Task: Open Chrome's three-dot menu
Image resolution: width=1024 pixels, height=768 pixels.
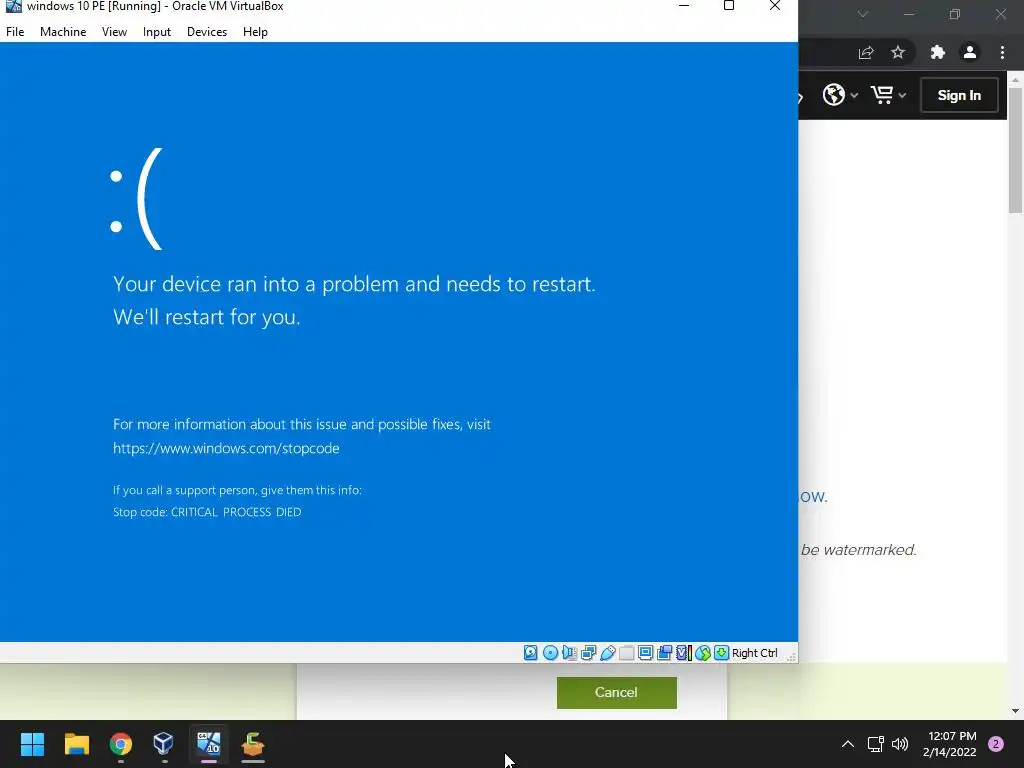Action: [x=1002, y=52]
